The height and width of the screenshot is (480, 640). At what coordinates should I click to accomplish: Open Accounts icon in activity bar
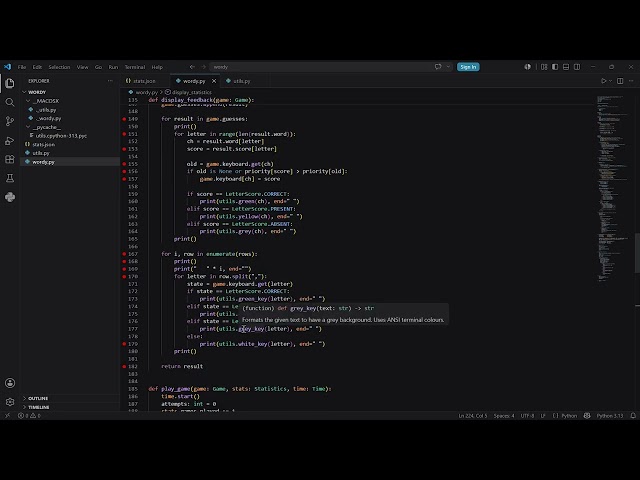tap(10, 383)
